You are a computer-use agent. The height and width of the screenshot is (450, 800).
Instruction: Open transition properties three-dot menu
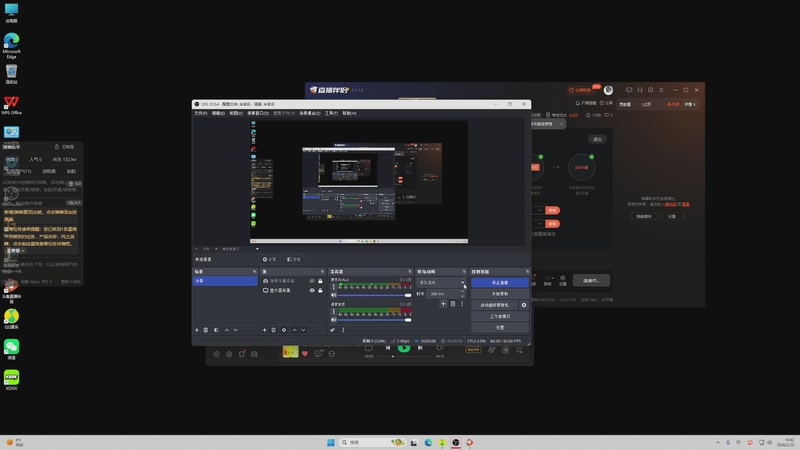click(x=462, y=304)
